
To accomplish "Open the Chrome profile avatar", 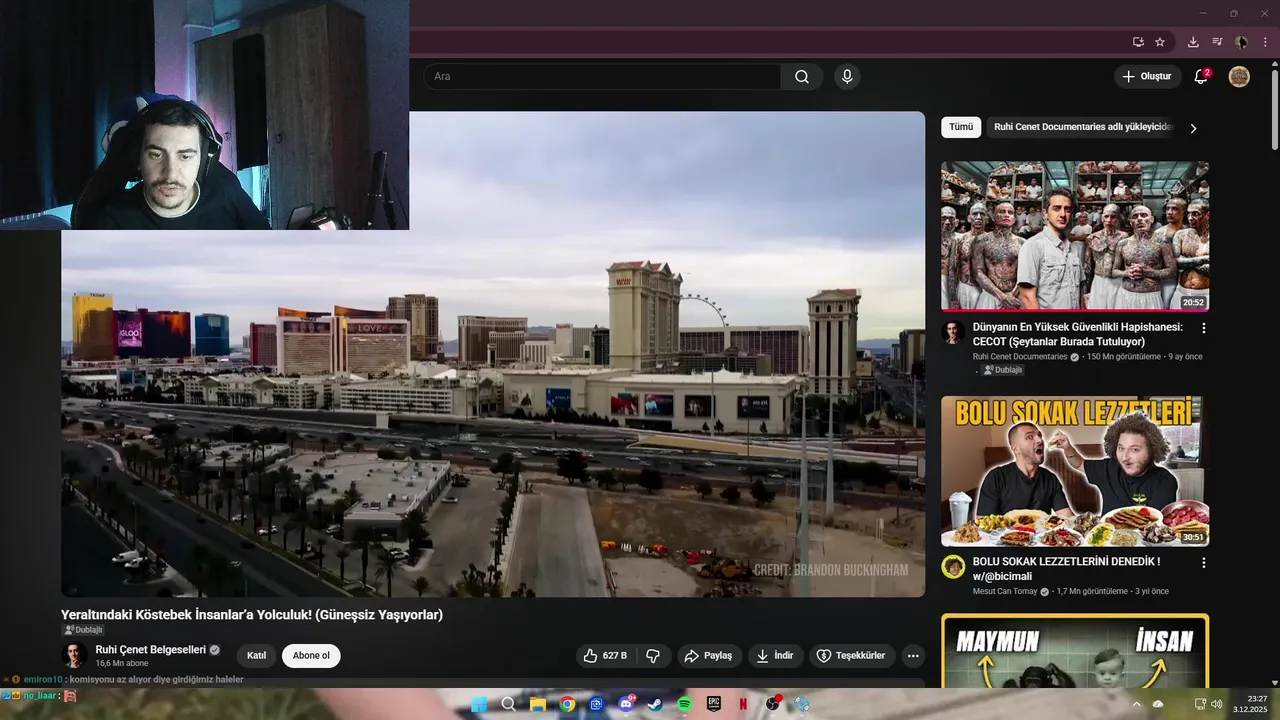I will (x=1241, y=42).
